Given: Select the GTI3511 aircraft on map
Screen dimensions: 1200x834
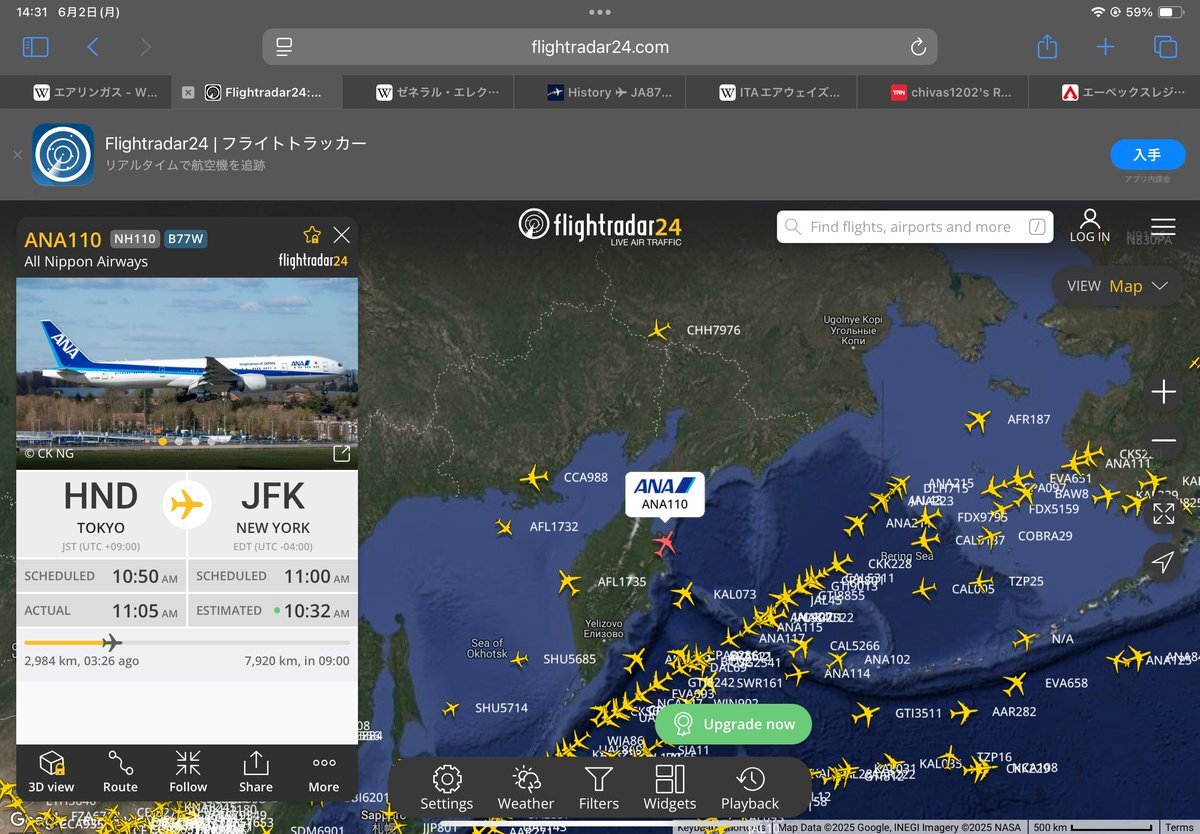Looking at the screenshot, I should [x=866, y=714].
